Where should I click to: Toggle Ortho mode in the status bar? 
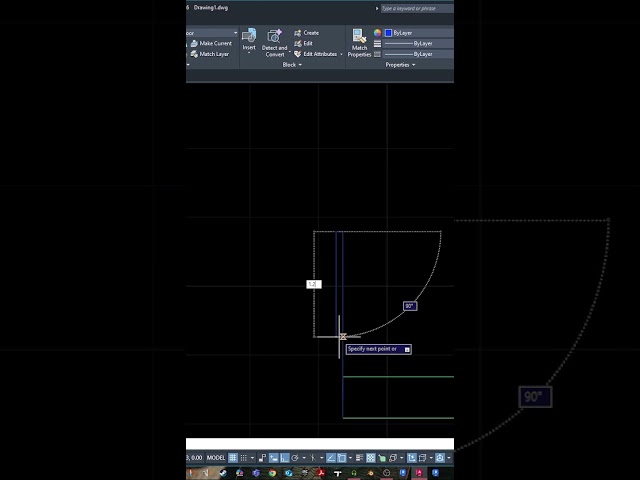284,458
